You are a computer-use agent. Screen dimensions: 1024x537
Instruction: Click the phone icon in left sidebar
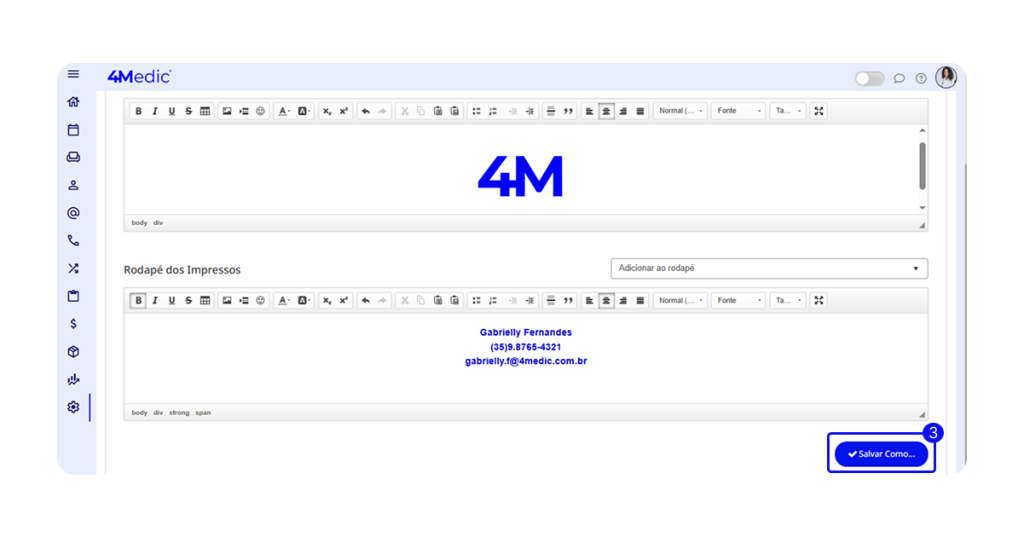73,241
